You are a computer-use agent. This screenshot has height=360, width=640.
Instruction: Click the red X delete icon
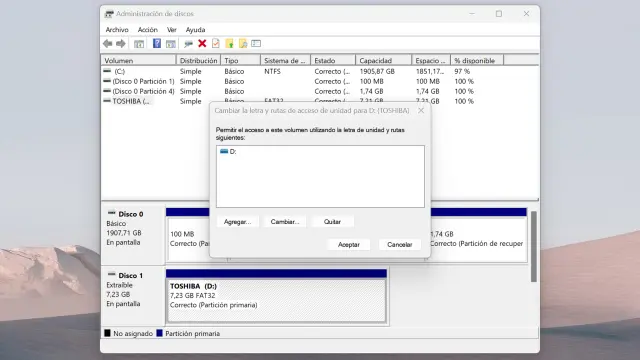202,43
